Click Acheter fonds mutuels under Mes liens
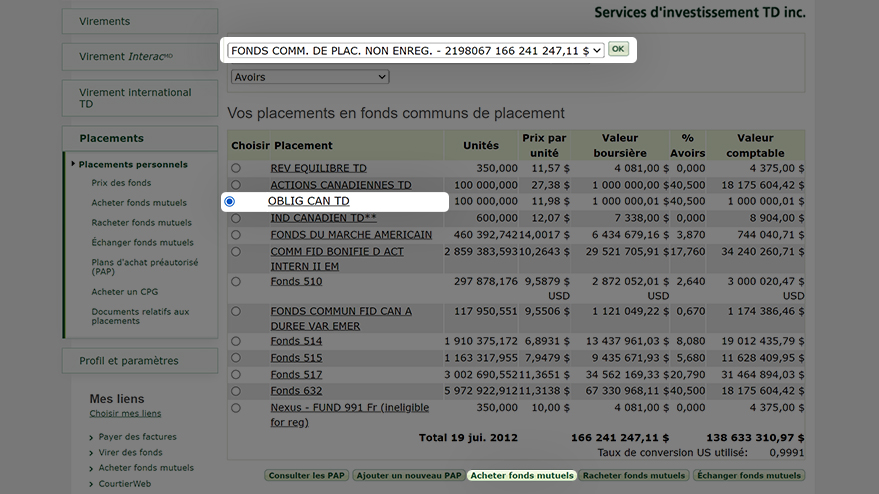 point(146,468)
